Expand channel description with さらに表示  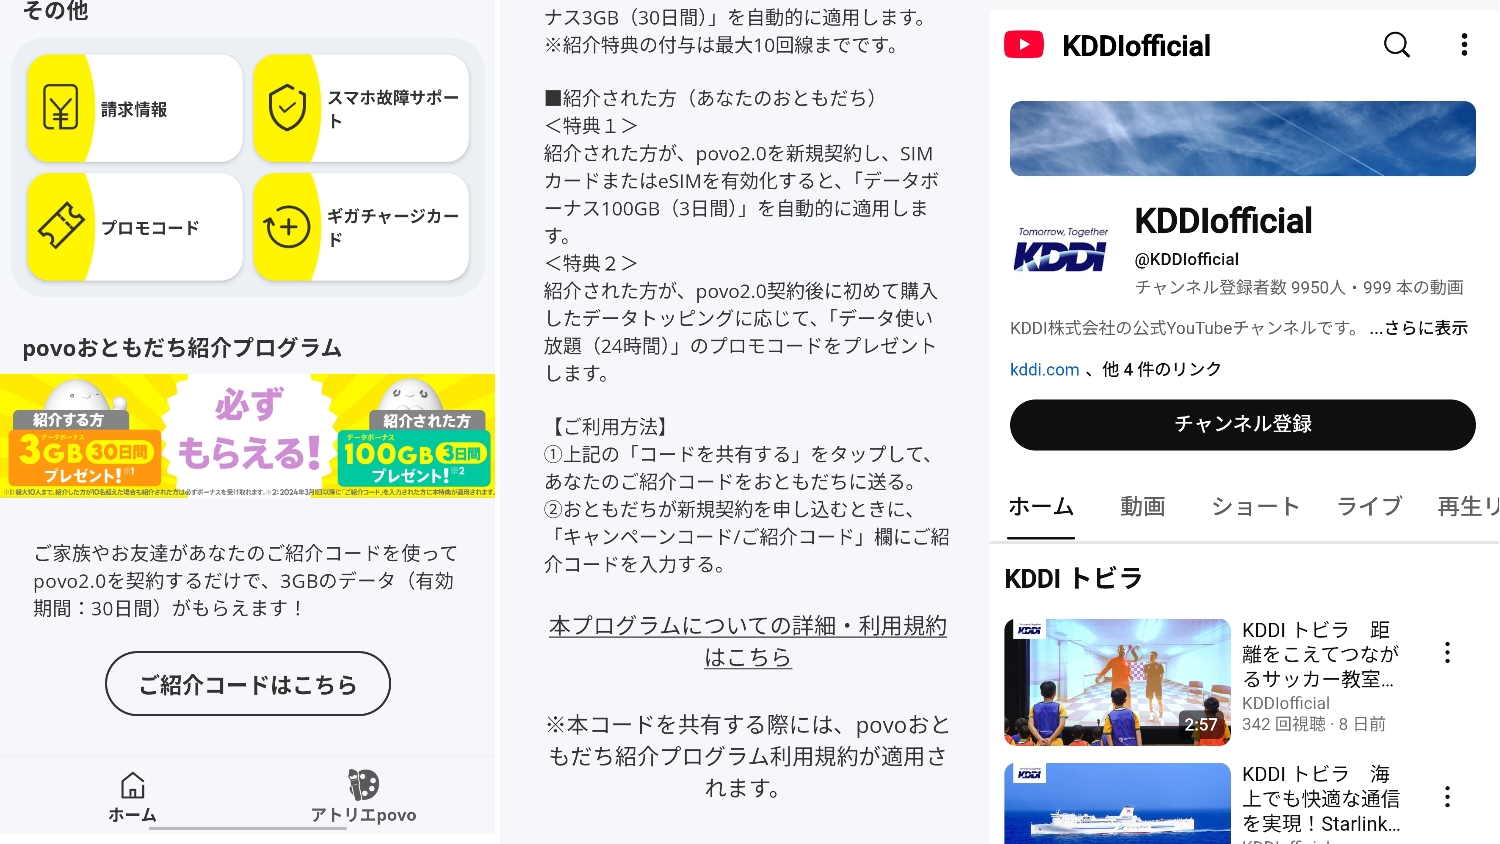coord(1419,328)
